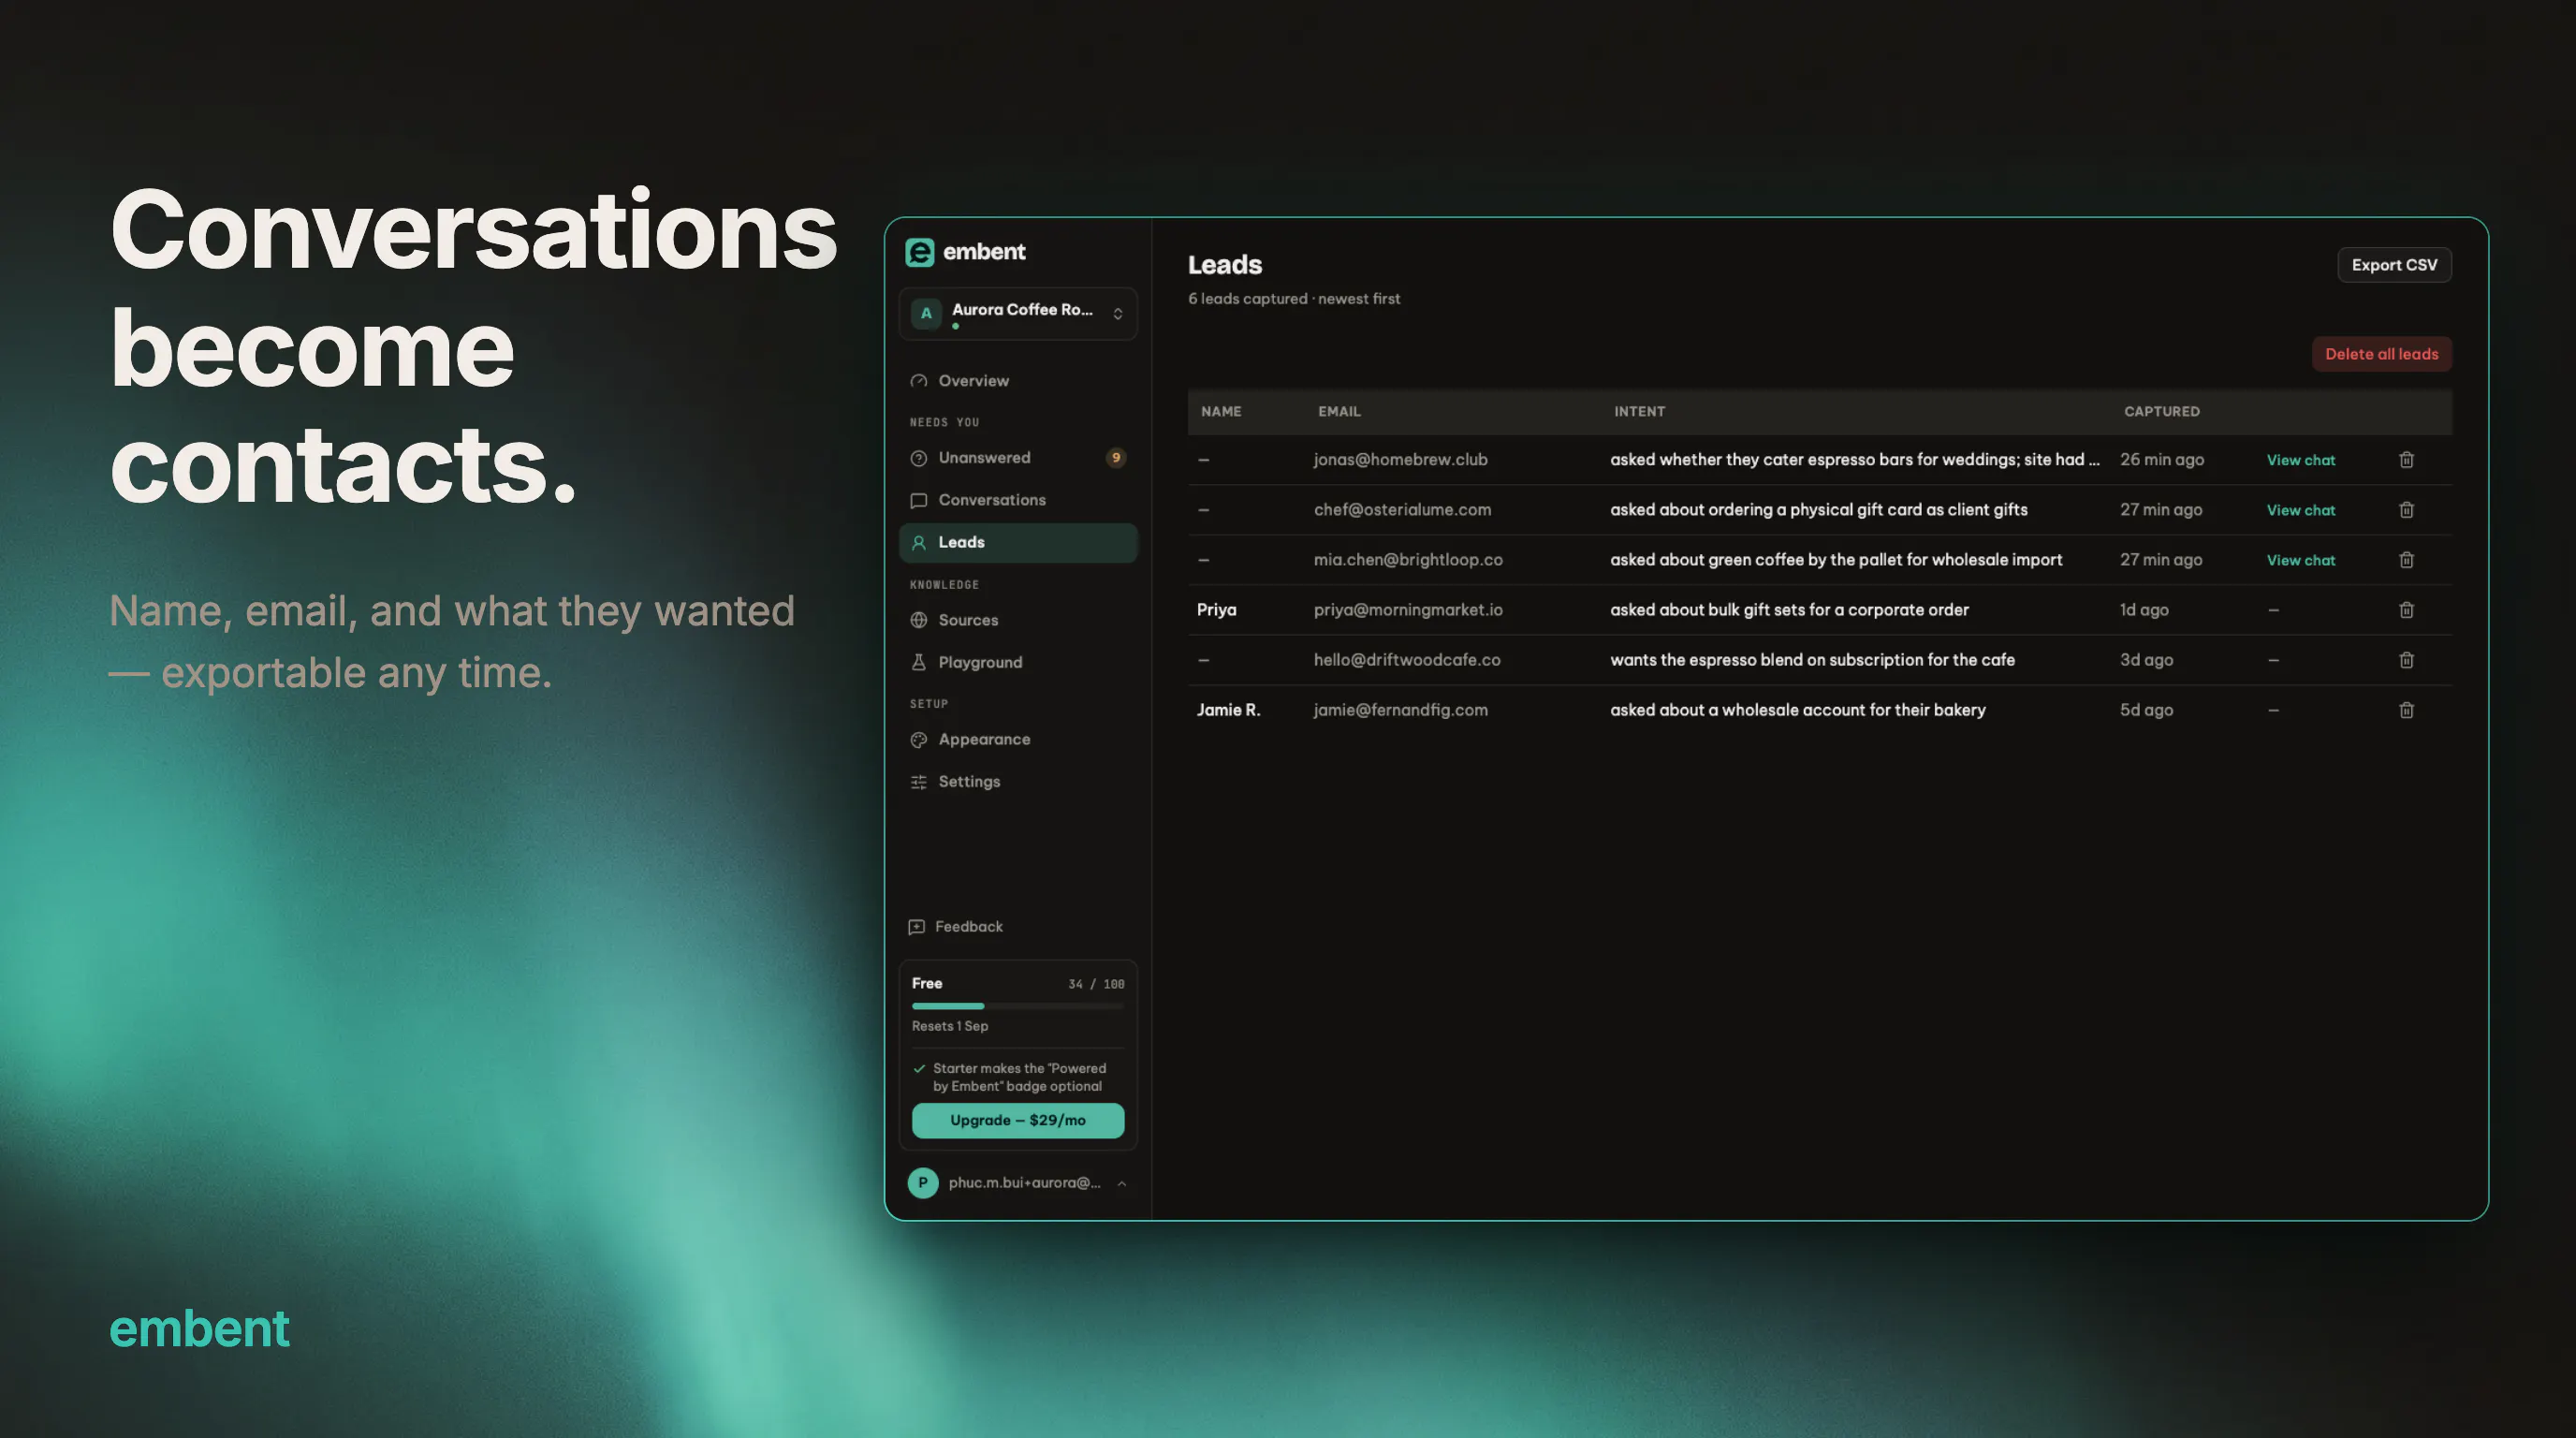
Task: Click the Starter badge optional note
Action: tap(1018, 1077)
